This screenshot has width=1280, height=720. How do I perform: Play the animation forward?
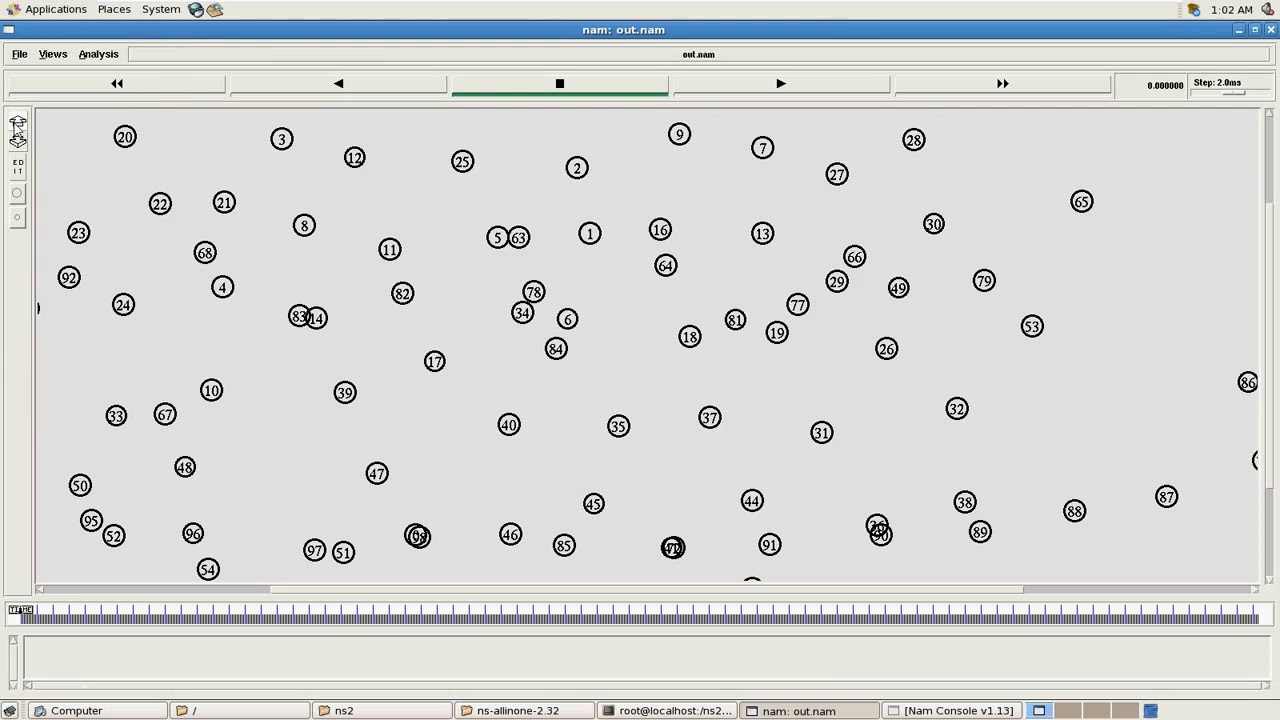(x=781, y=84)
